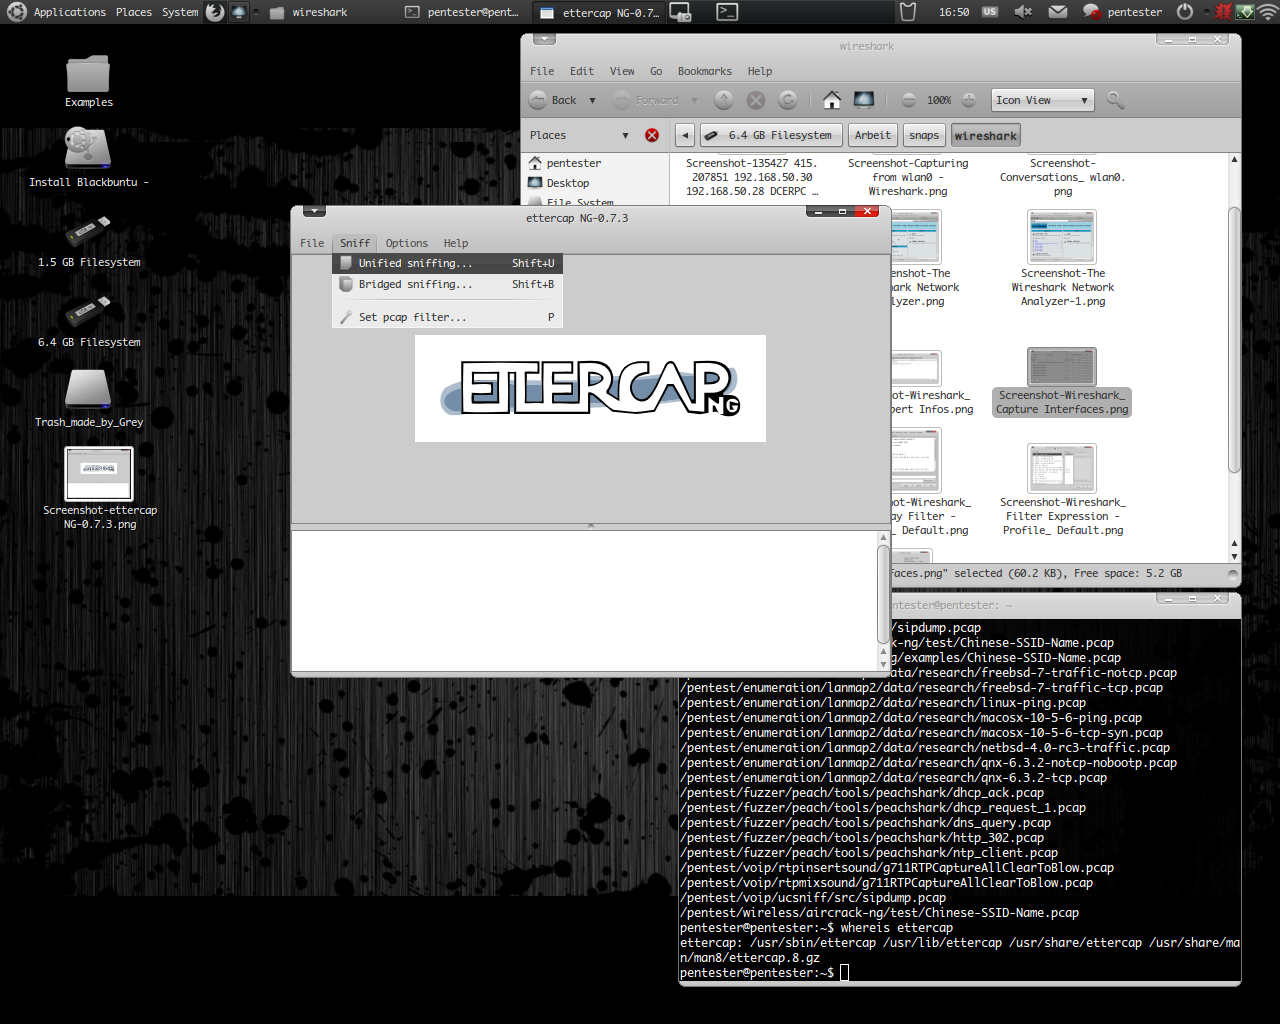The height and width of the screenshot is (1024, 1280).
Task: Switch to pentester terminal taskbar entry
Action: (462, 12)
